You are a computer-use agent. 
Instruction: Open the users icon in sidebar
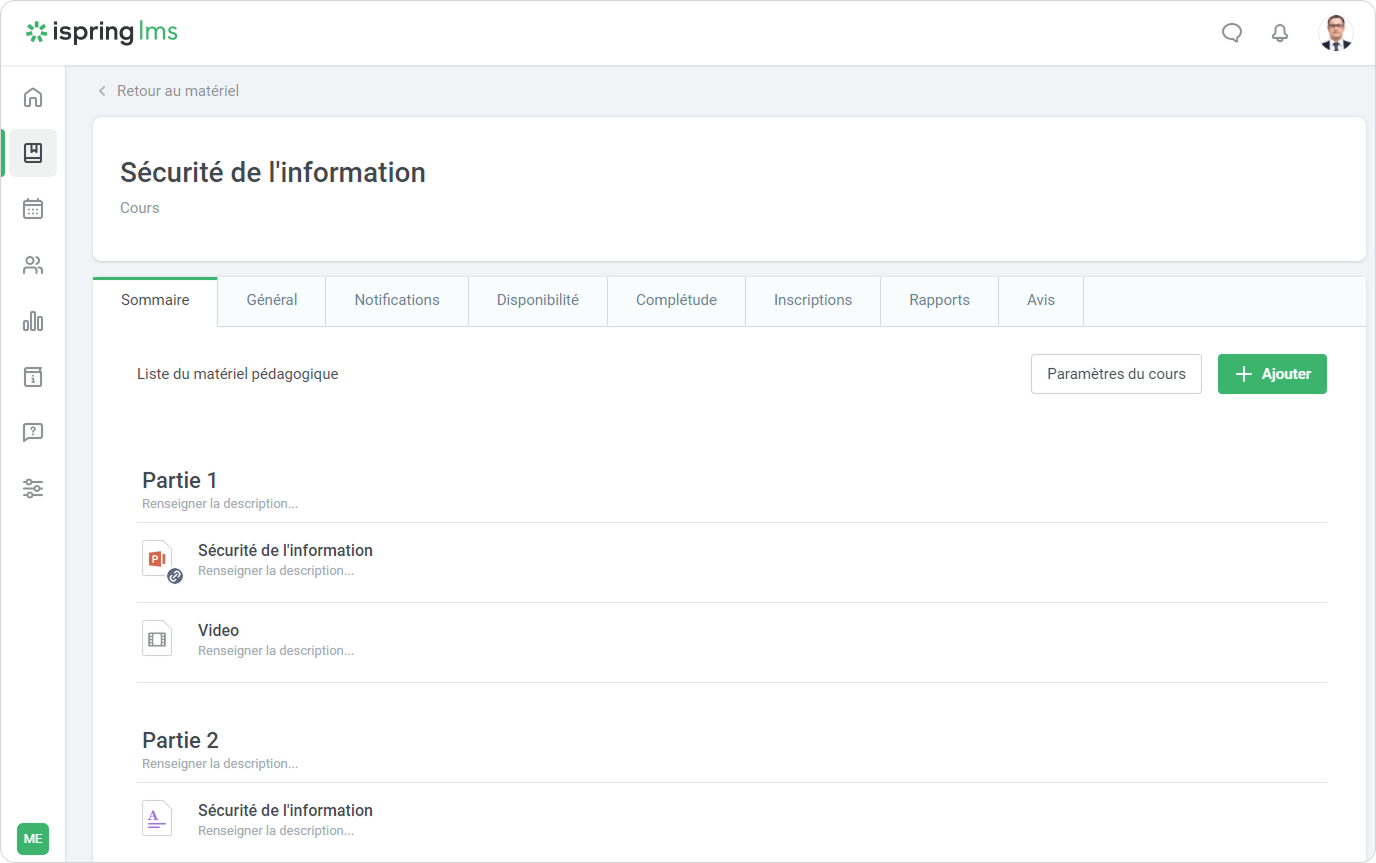(33, 265)
